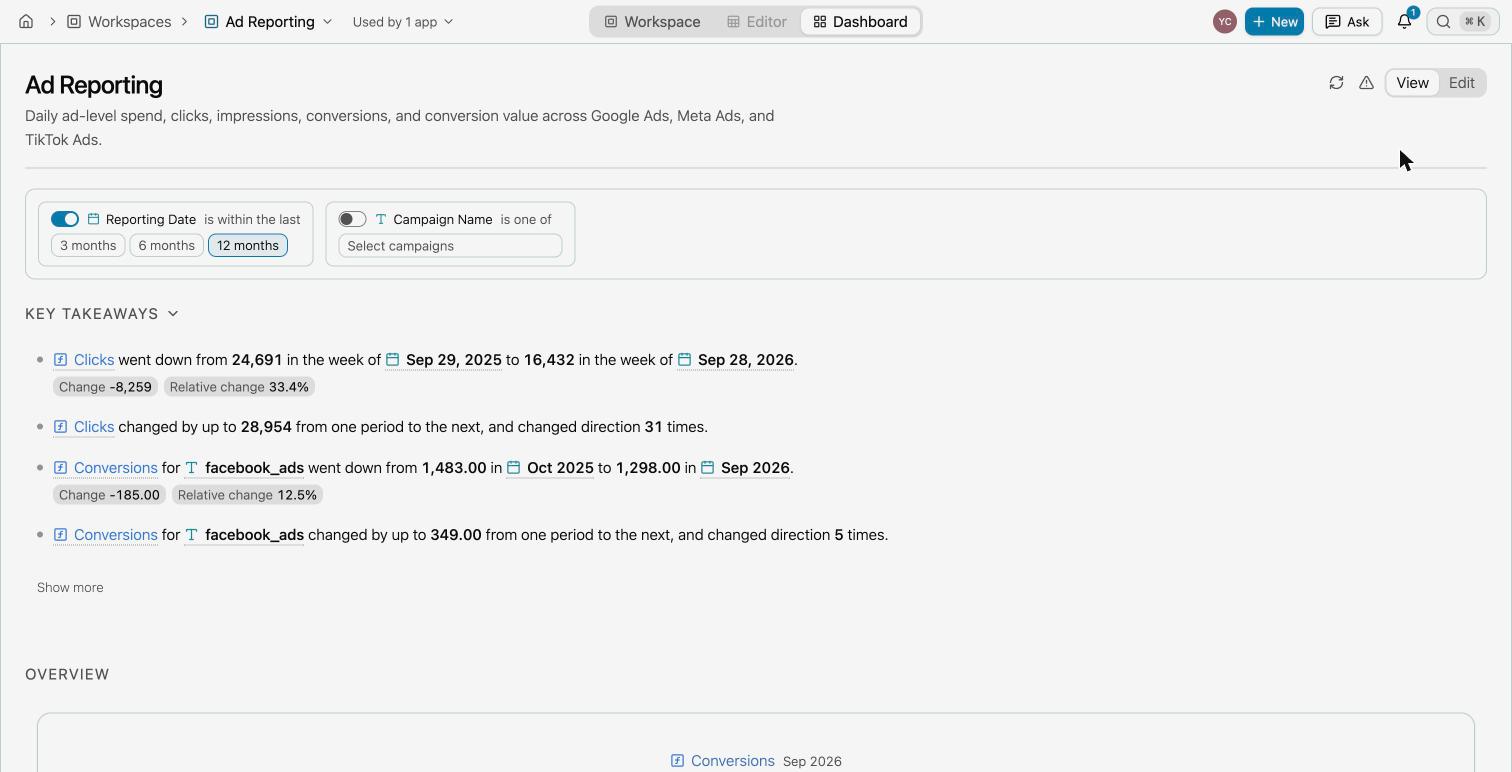
Task: Click the New button
Action: pos(1274,21)
